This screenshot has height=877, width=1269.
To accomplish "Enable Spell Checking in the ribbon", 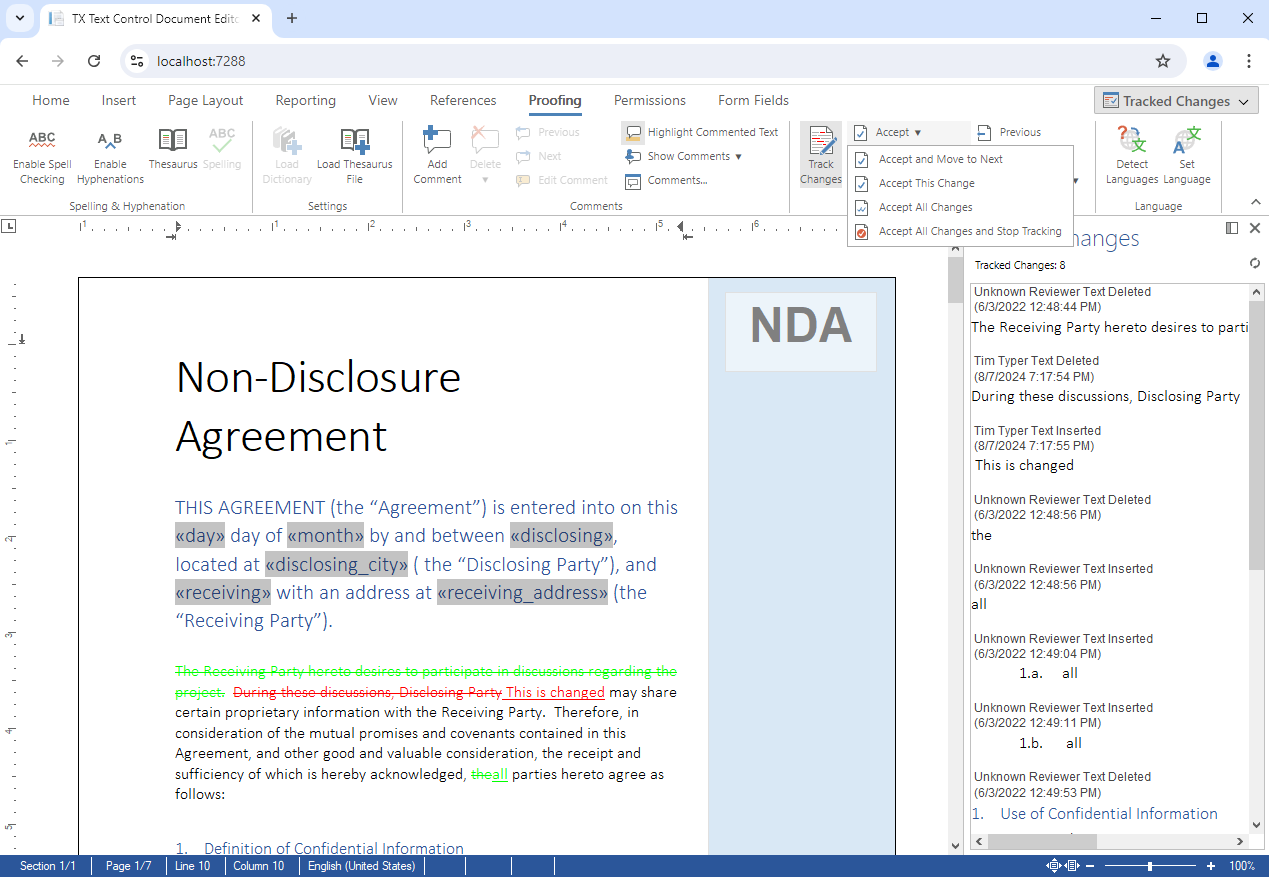I will click(x=42, y=157).
